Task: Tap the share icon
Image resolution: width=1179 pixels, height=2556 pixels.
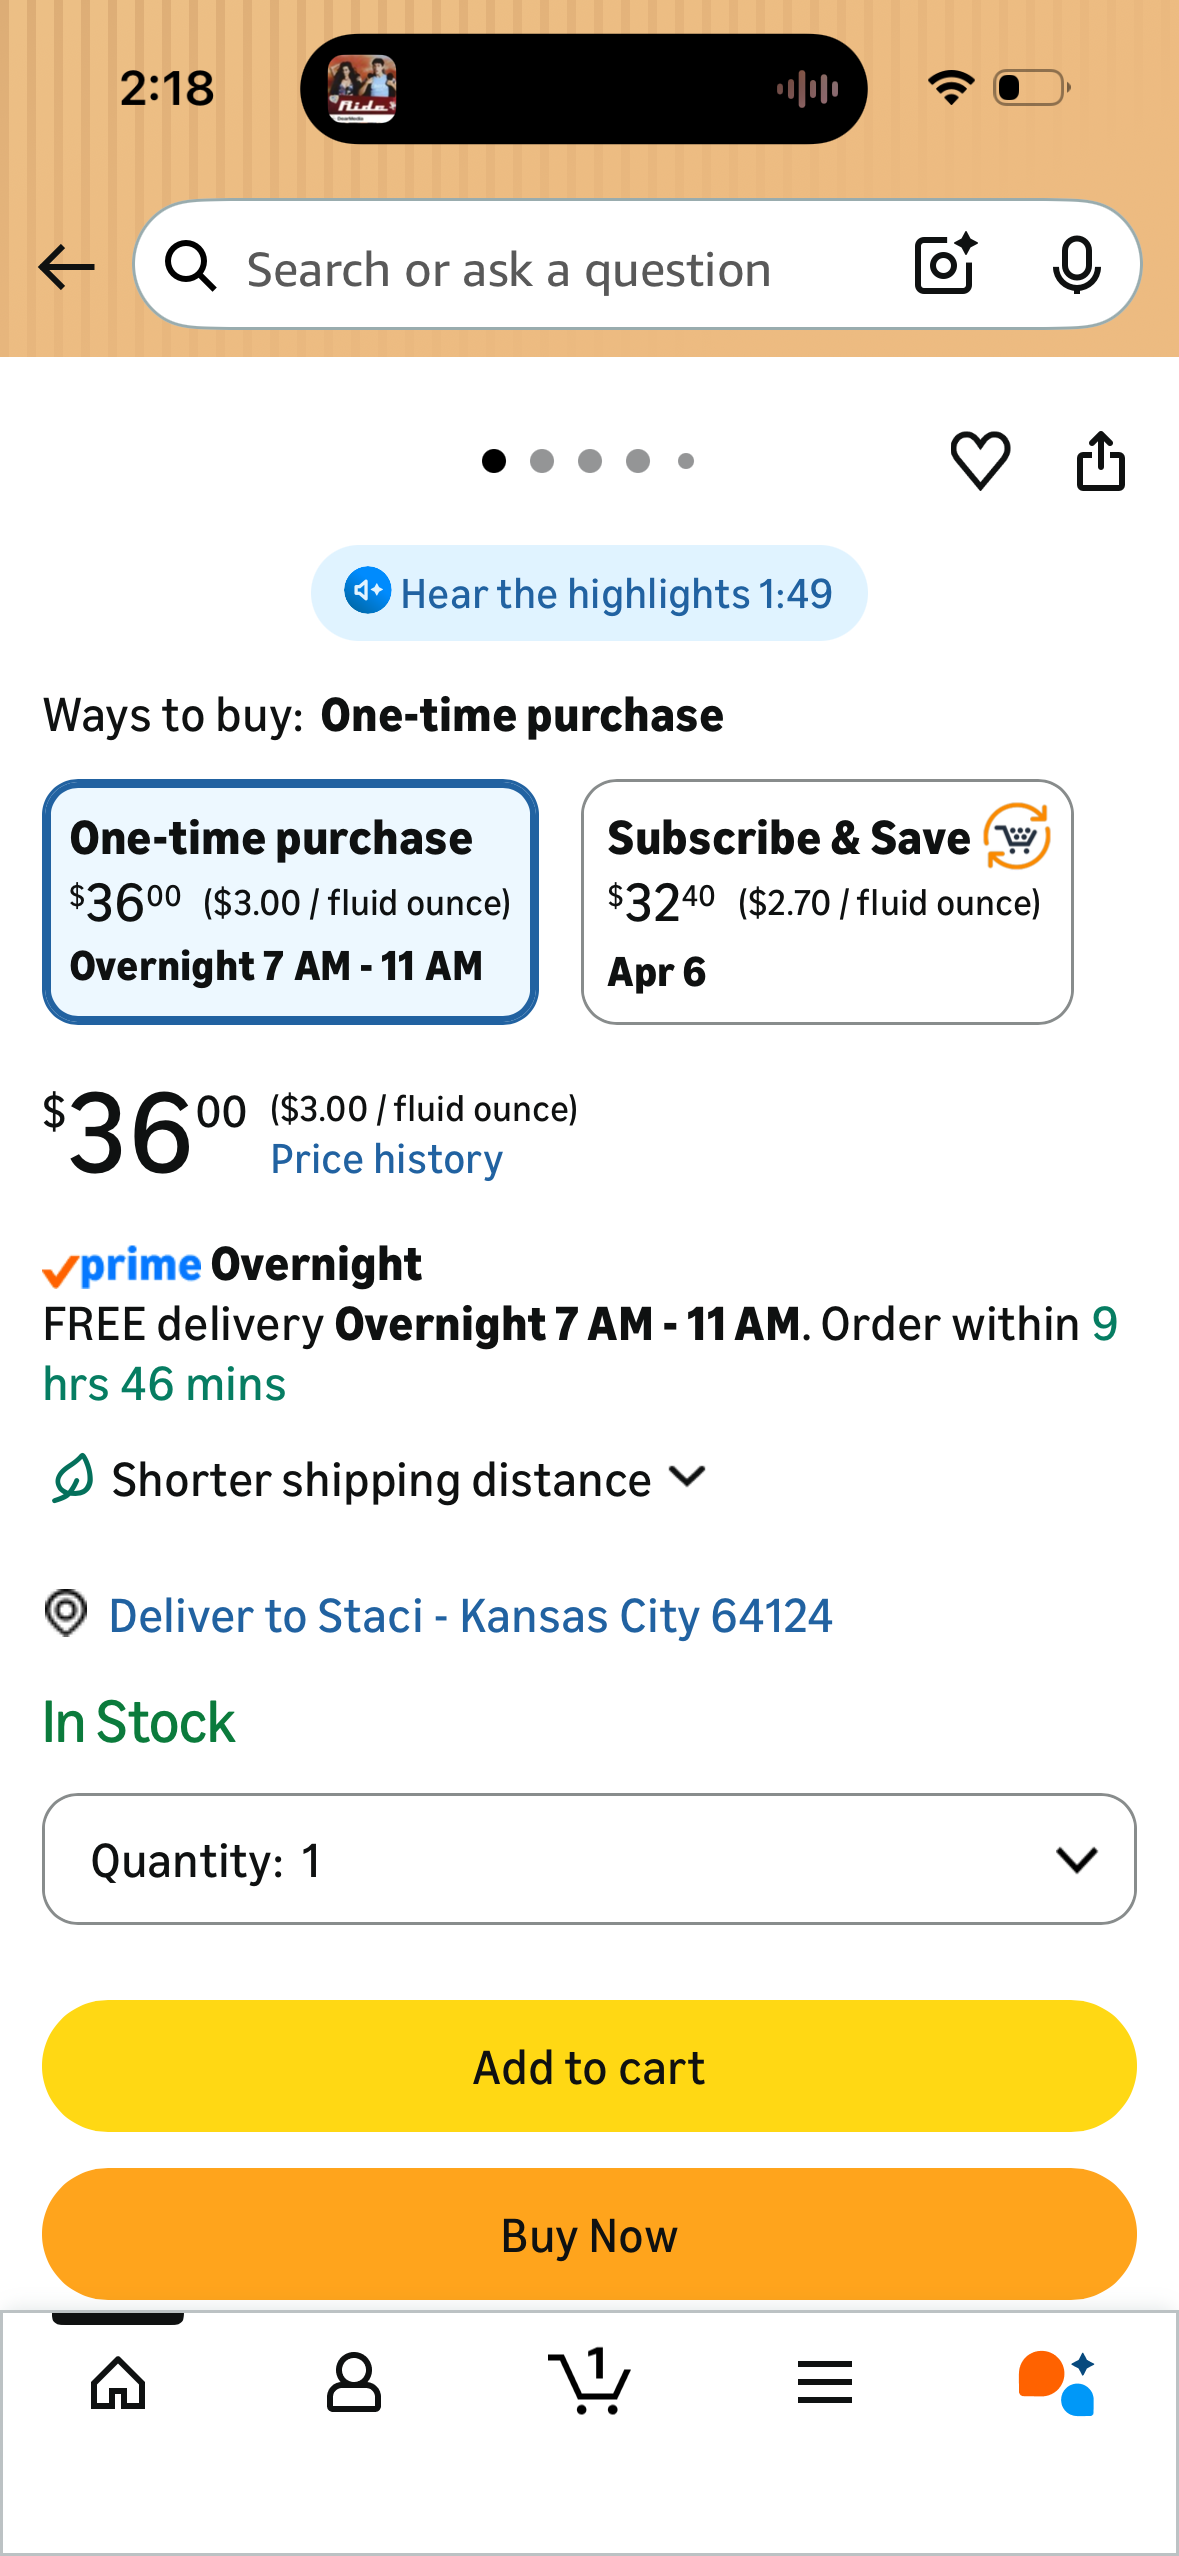Action: 1100,461
